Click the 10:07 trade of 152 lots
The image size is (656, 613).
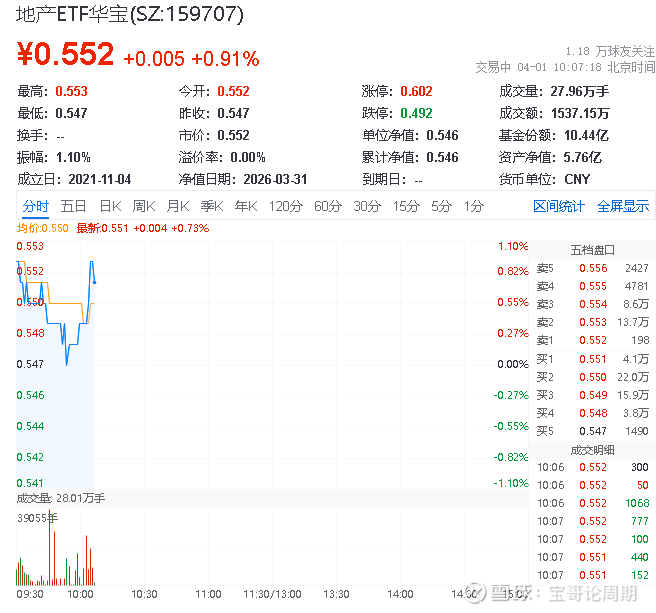592,575
